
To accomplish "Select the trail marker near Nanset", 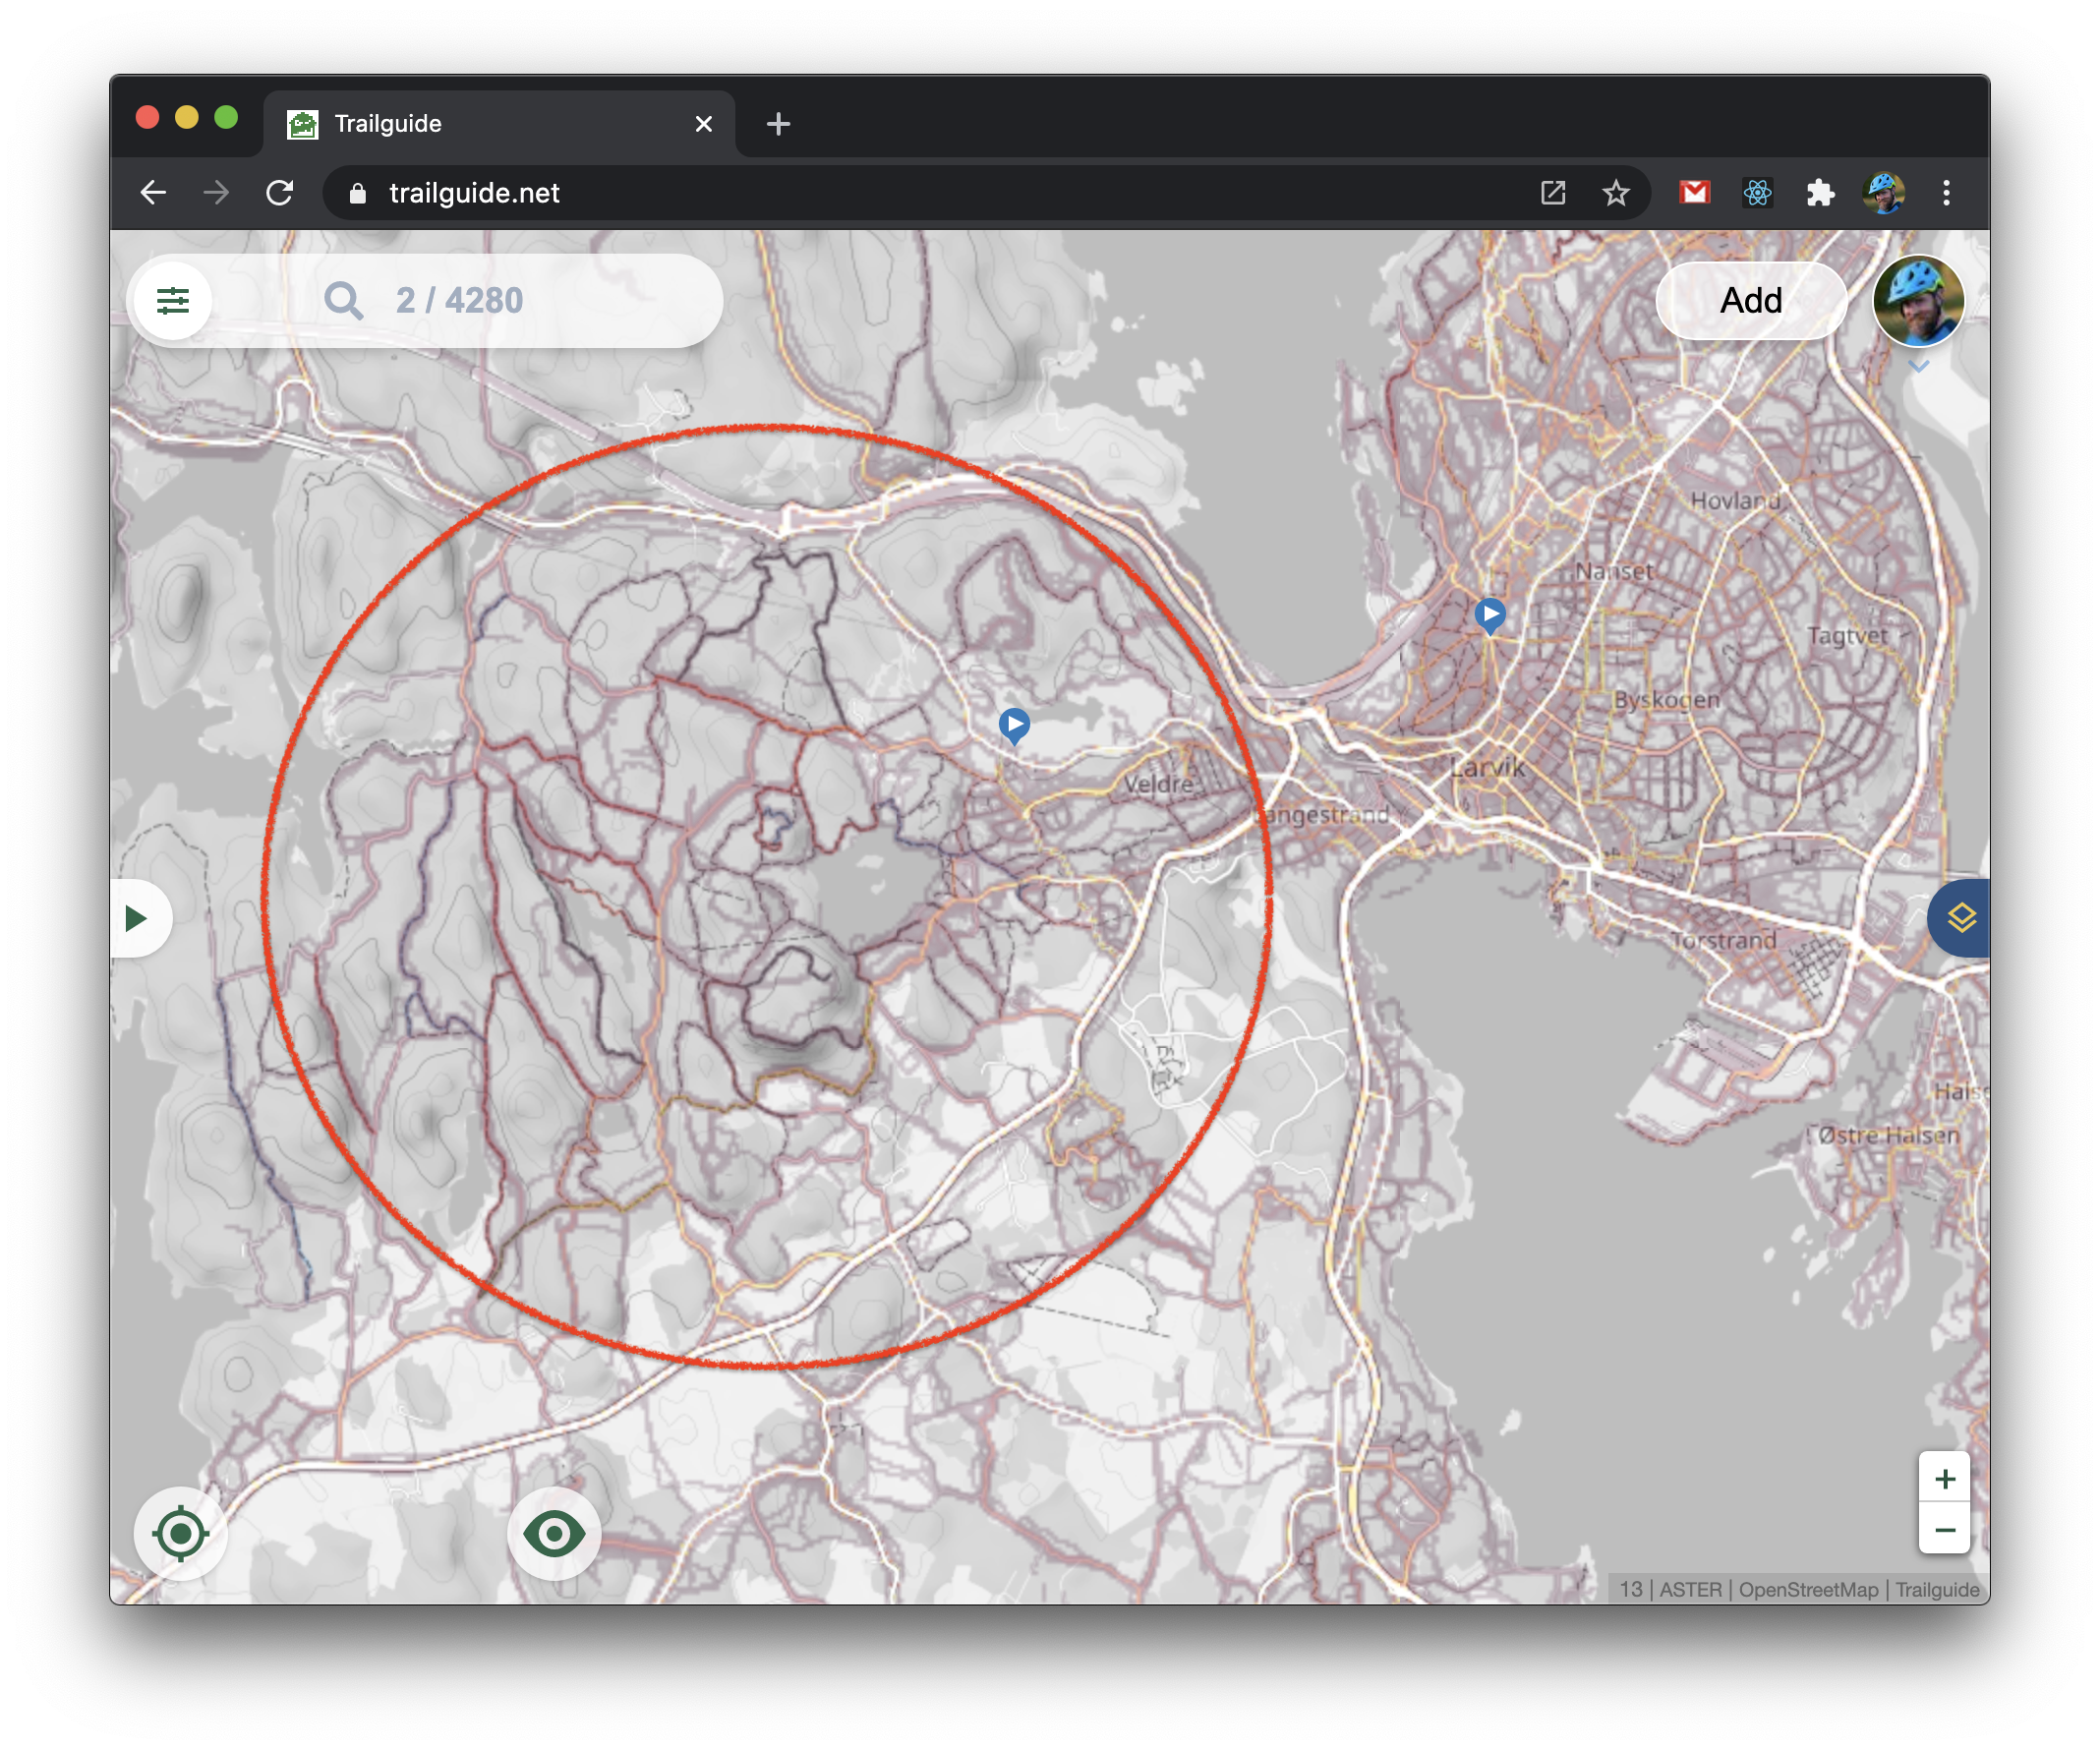I will (1490, 614).
